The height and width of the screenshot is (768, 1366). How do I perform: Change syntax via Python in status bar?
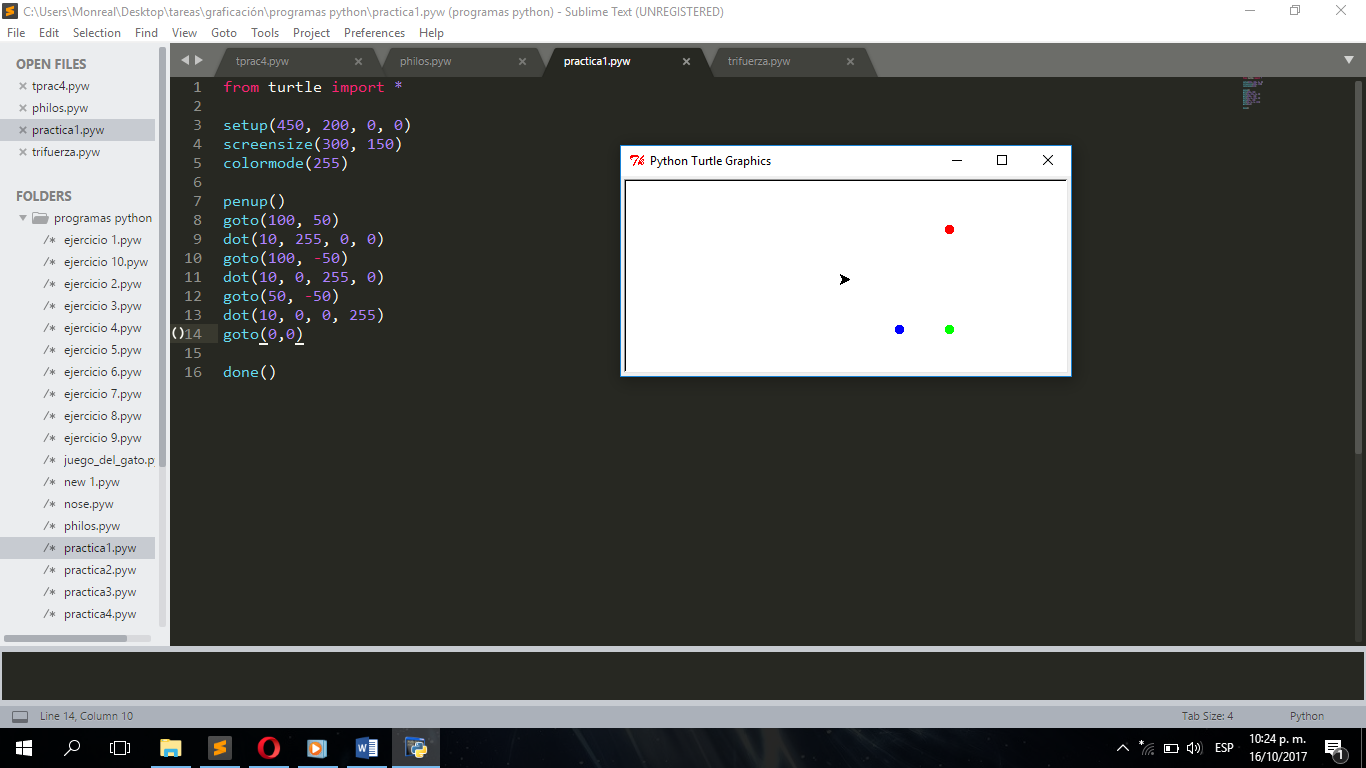pos(1307,716)
